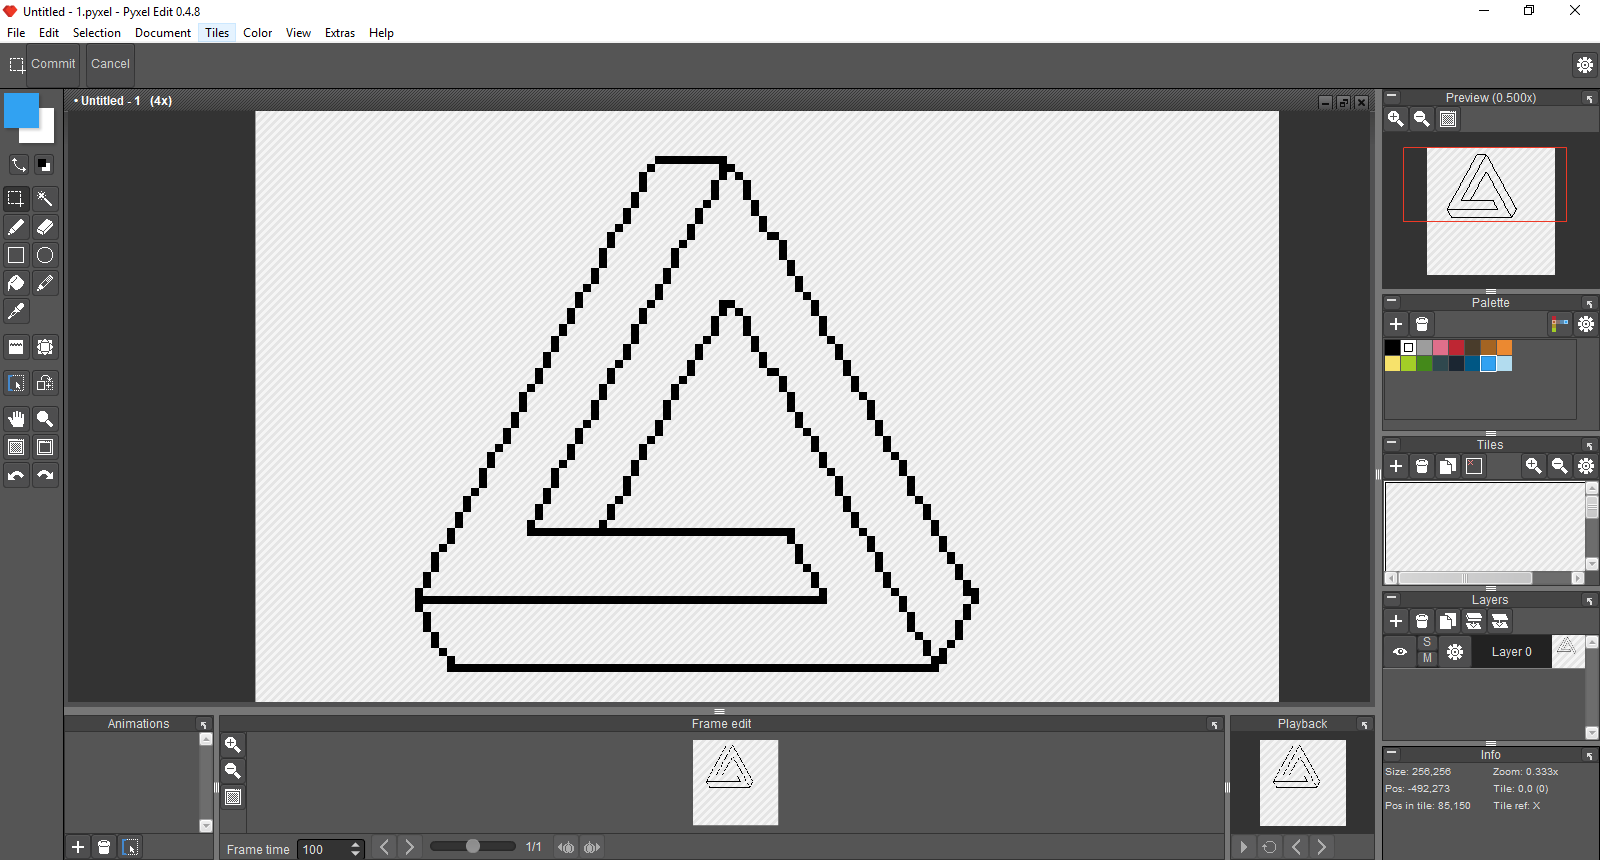Select the Magic wand tool
Screen dimensions: 1600x860
(x=45, y=199)
